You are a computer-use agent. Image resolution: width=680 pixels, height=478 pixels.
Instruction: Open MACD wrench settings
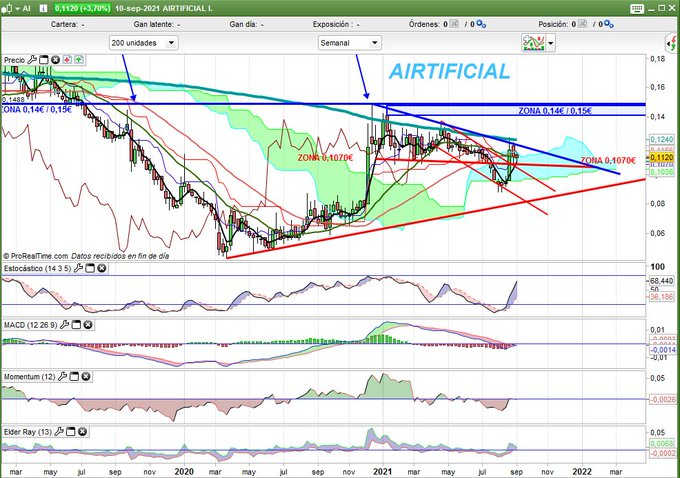coord(65,324)
